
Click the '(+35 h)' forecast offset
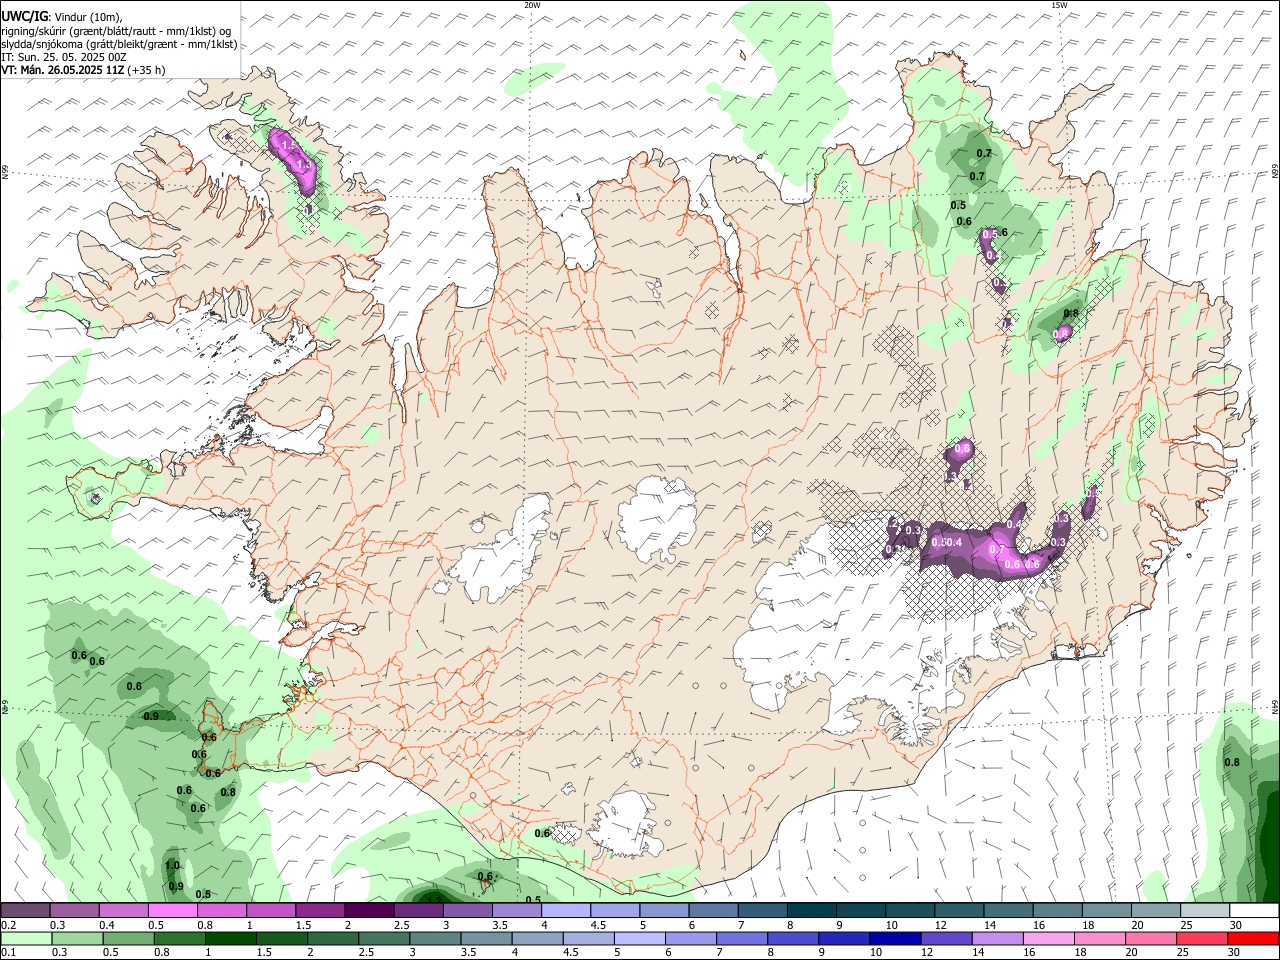(146, 70)
